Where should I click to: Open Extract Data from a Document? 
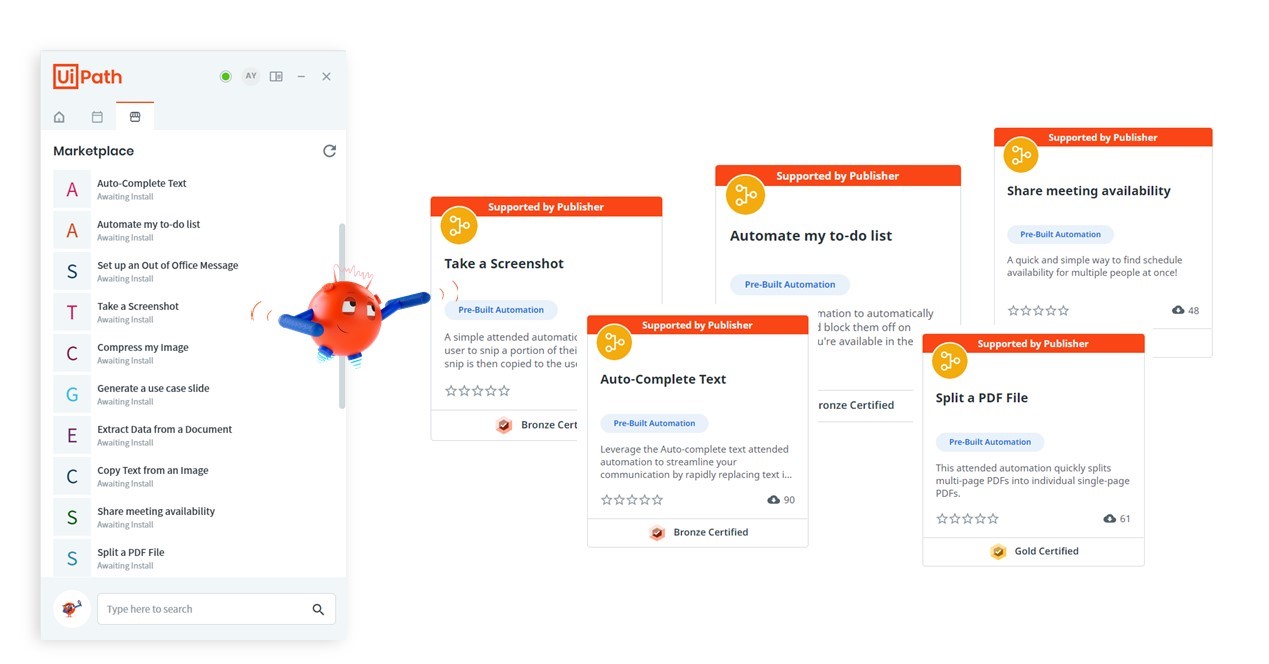[195, 435]
